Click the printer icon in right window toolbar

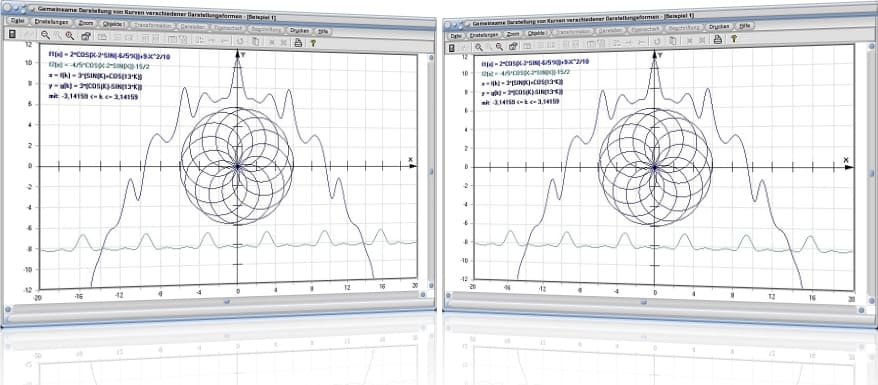[x=718, y=39]
